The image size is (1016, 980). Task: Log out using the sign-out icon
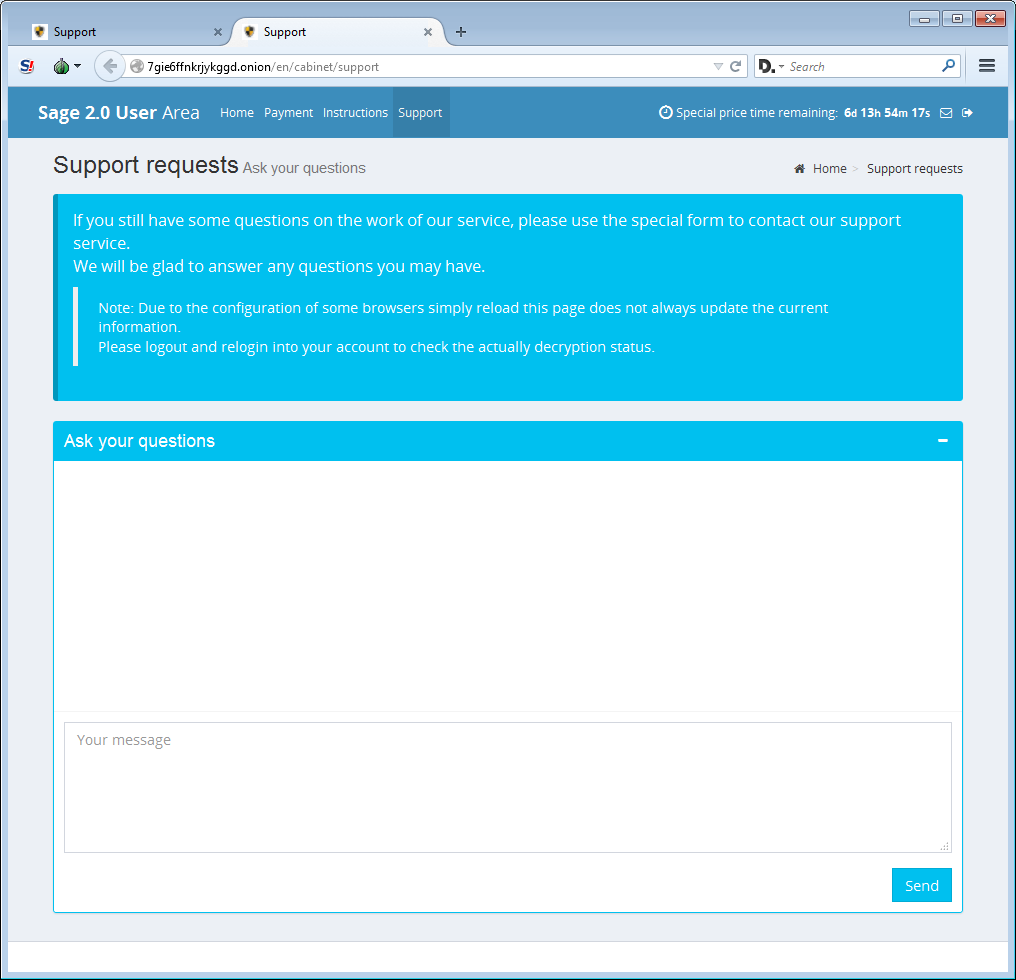click(967, 113)
